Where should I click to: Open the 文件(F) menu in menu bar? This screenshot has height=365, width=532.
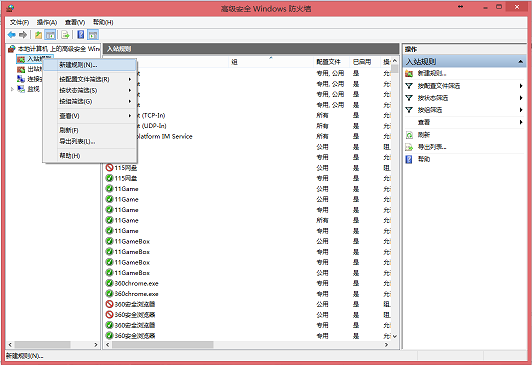tap(19, 22)
